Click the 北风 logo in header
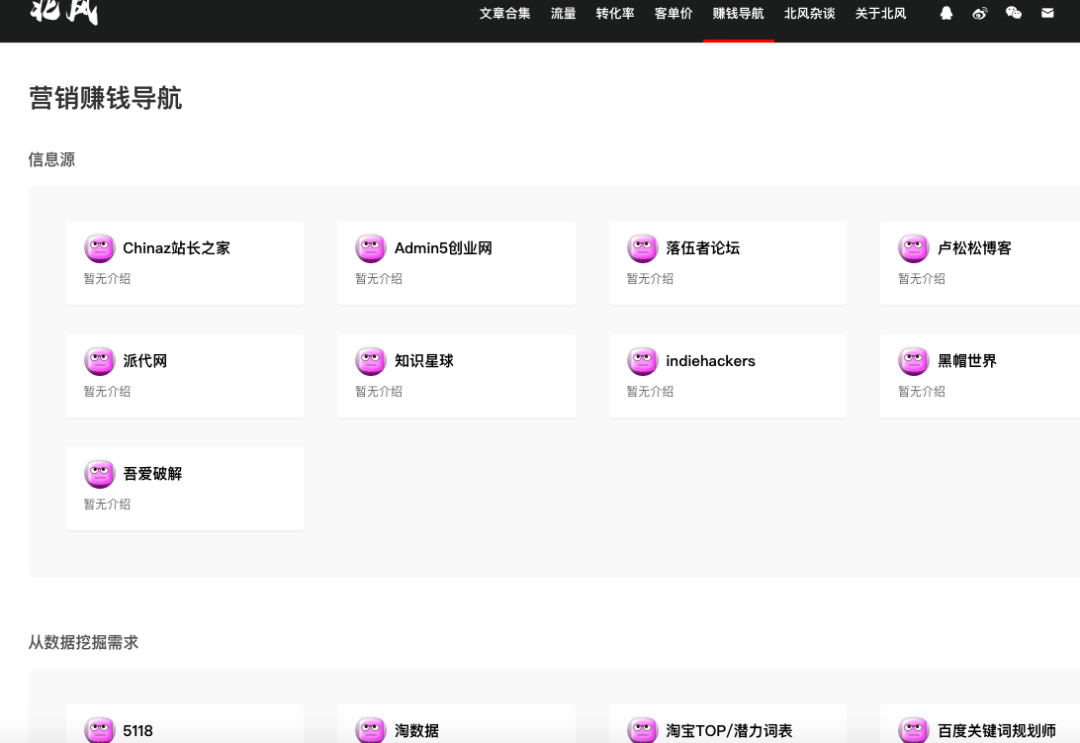Image resolution: width=1080 pixels, height=743 pixels. point(65,12)
